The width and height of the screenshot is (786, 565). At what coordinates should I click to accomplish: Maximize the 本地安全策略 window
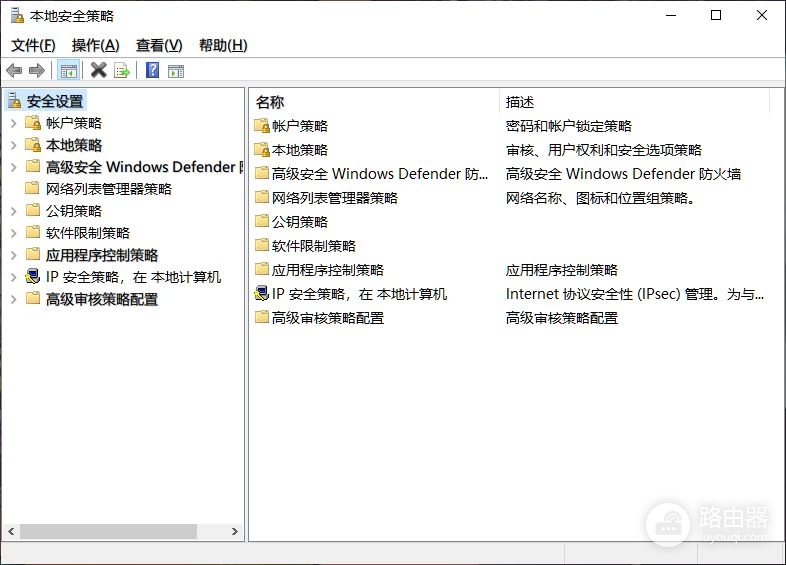click(716, 16)
